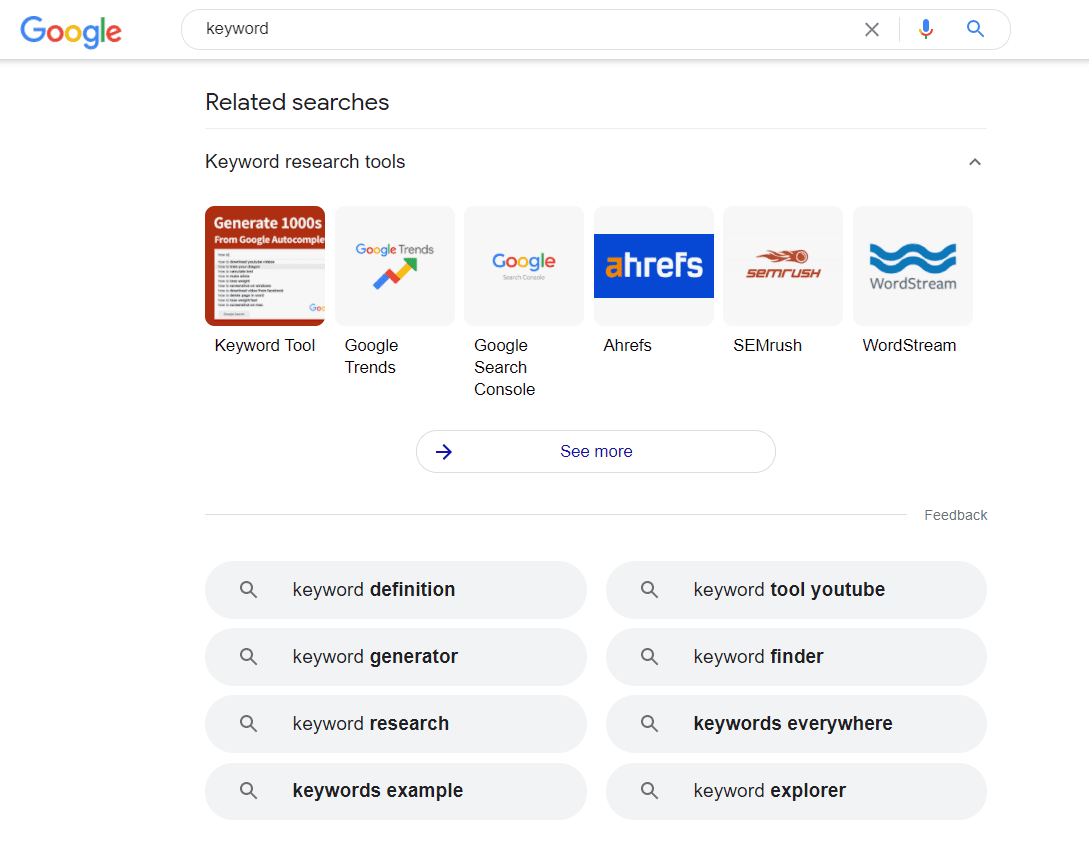
Task: Click magnifier icon beside 'keywords example'
Action: (x=248, y=790)
